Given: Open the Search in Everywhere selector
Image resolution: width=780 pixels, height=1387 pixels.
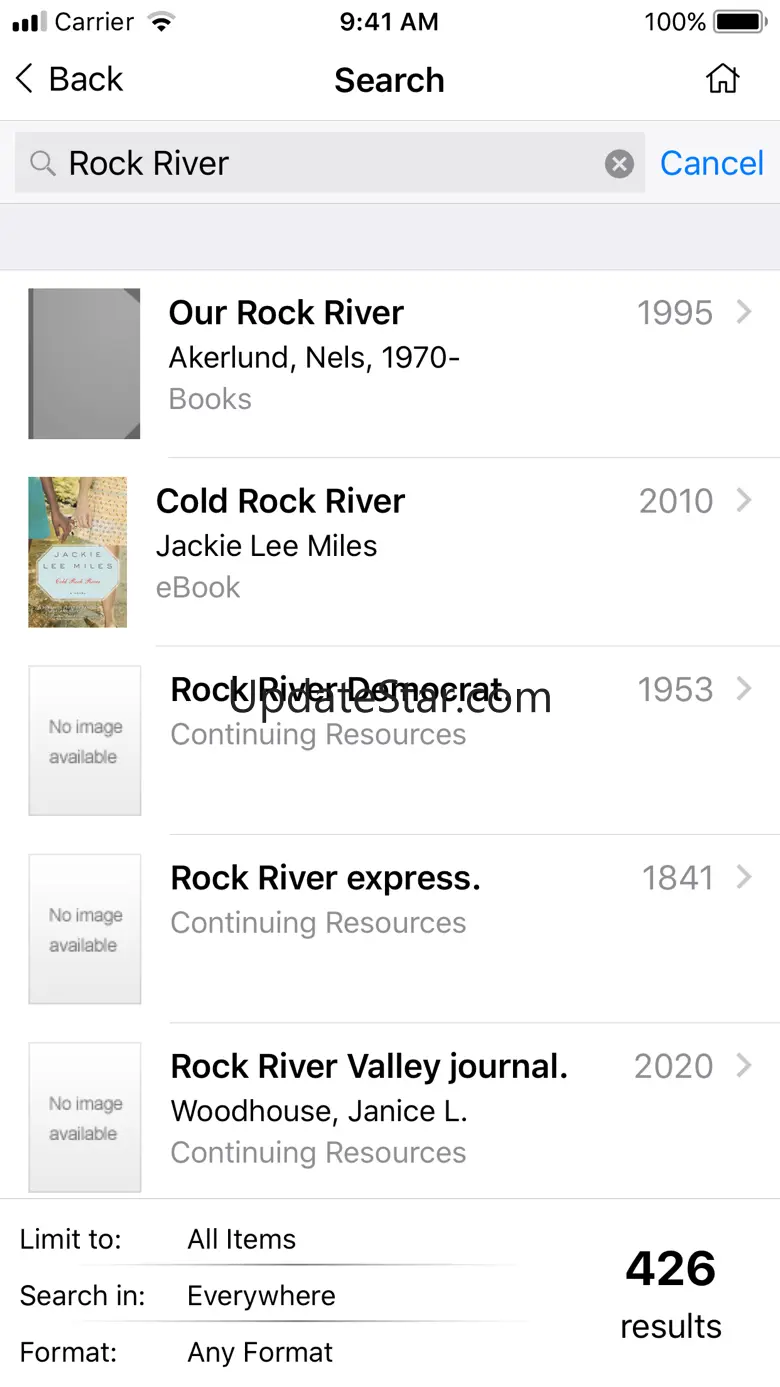Looking at the screenshot, I should coord(261,1296).
